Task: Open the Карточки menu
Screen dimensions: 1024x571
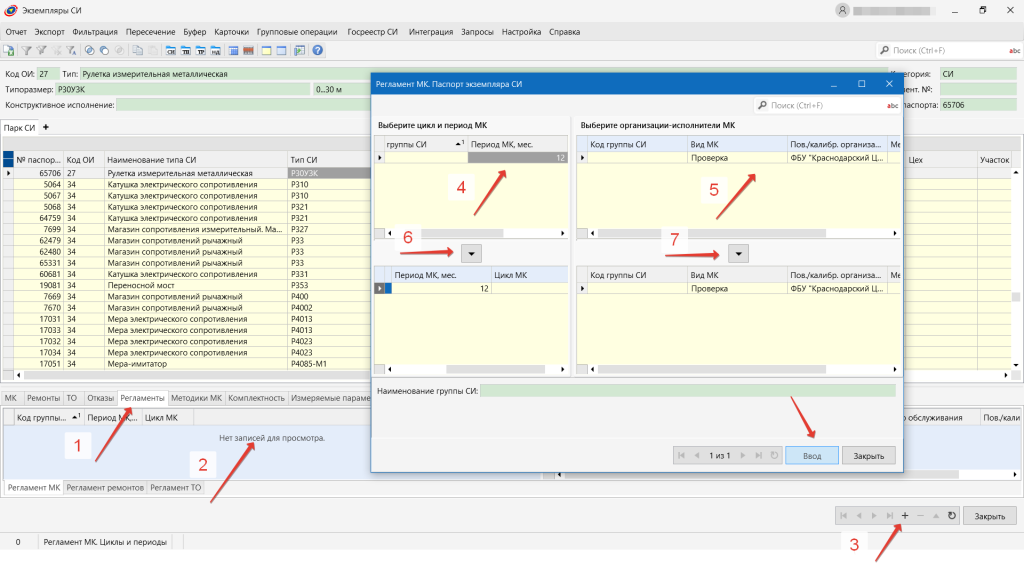Action: 231,31
